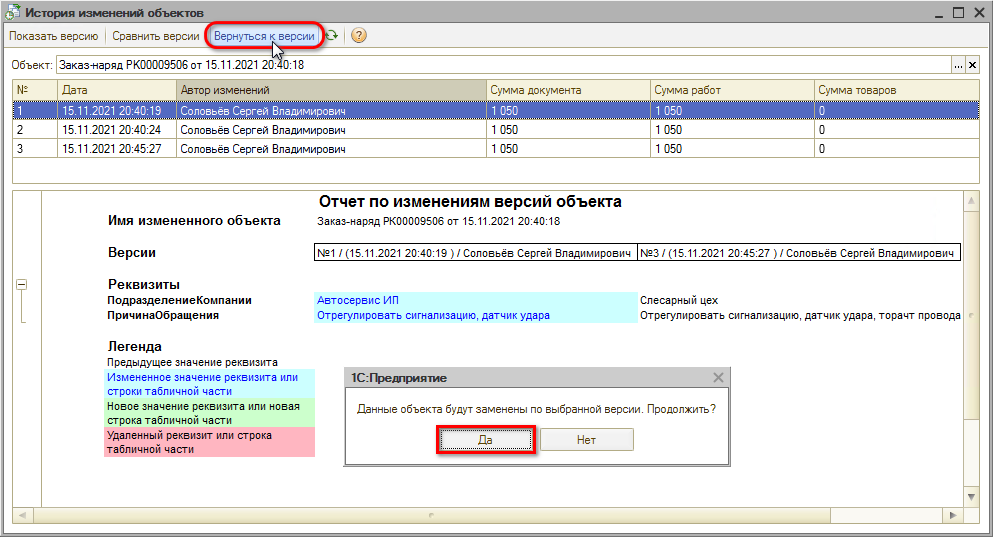This screenshot has height=537, width=993.
Task: Click the pink deleted-attribute legend cell
Action: click(x=209, y=443)
